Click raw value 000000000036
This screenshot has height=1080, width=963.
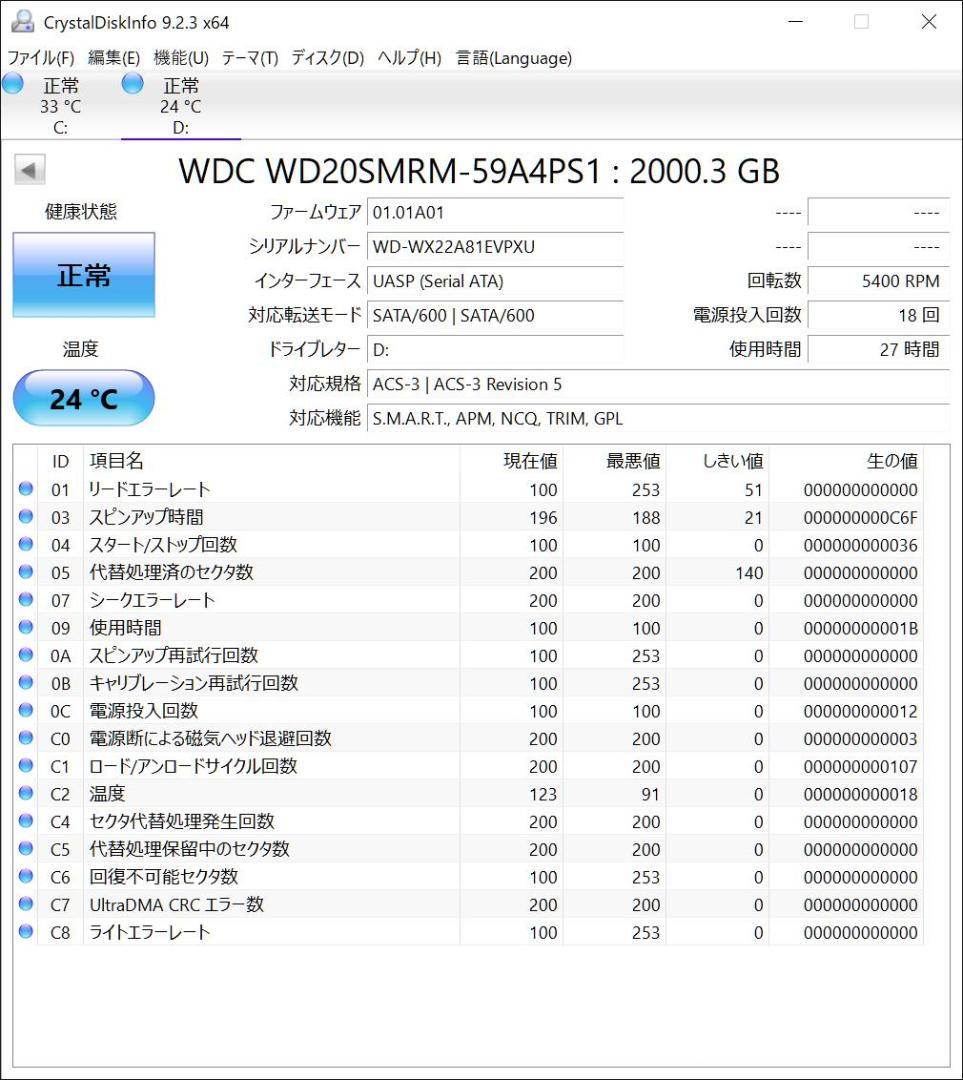[860, 546]
